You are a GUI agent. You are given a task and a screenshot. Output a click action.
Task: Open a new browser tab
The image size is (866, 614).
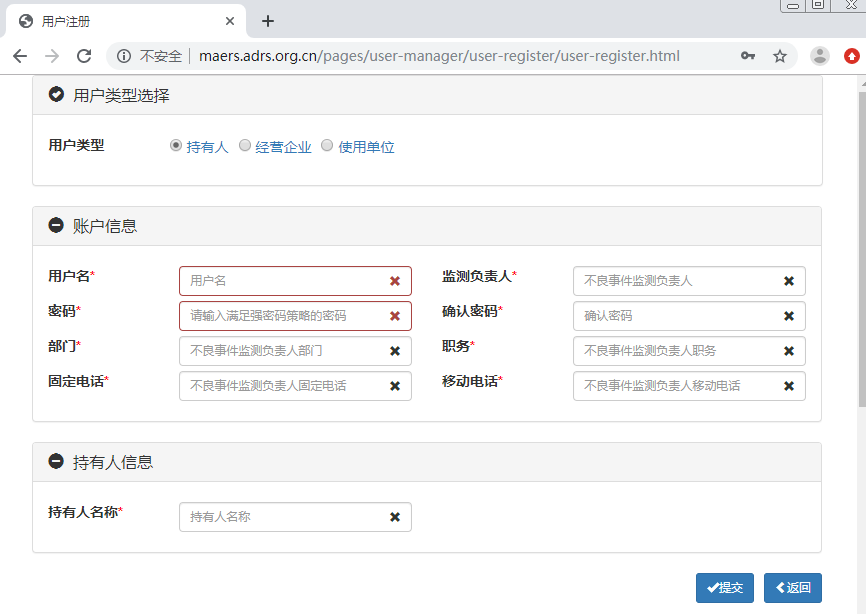click(268, 21)
